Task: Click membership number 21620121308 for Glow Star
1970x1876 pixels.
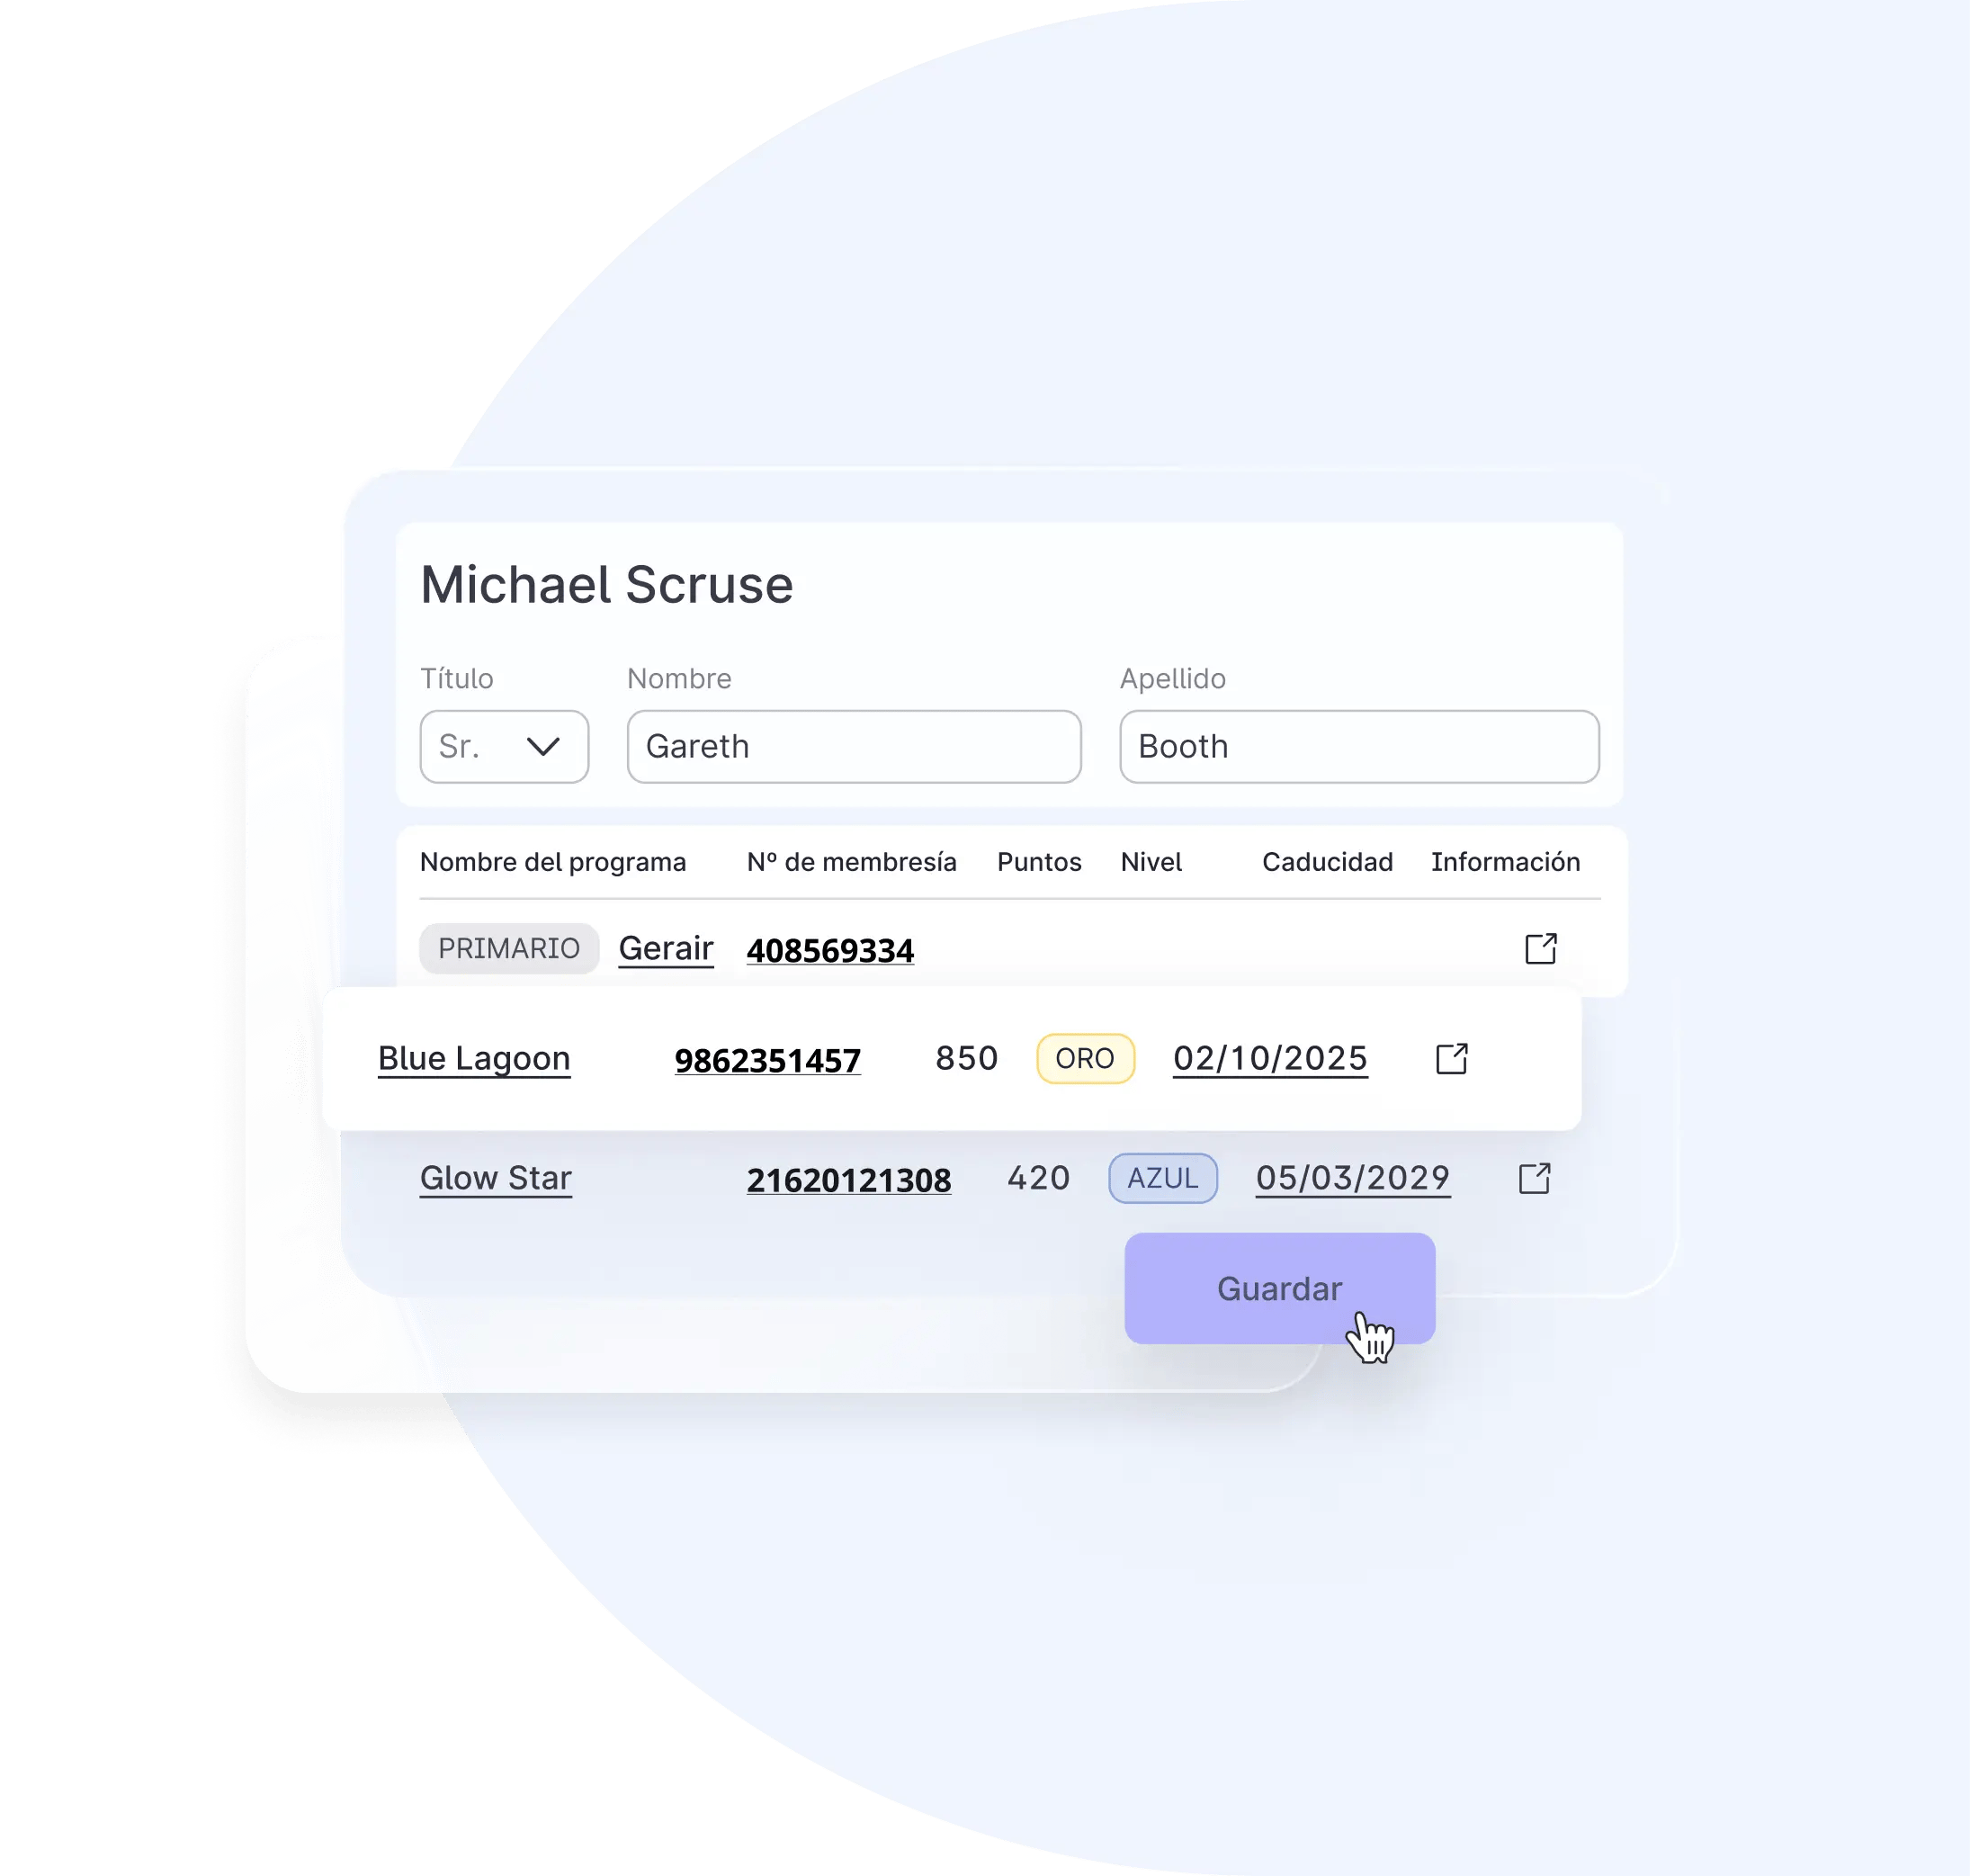Action: point(845,1178)
